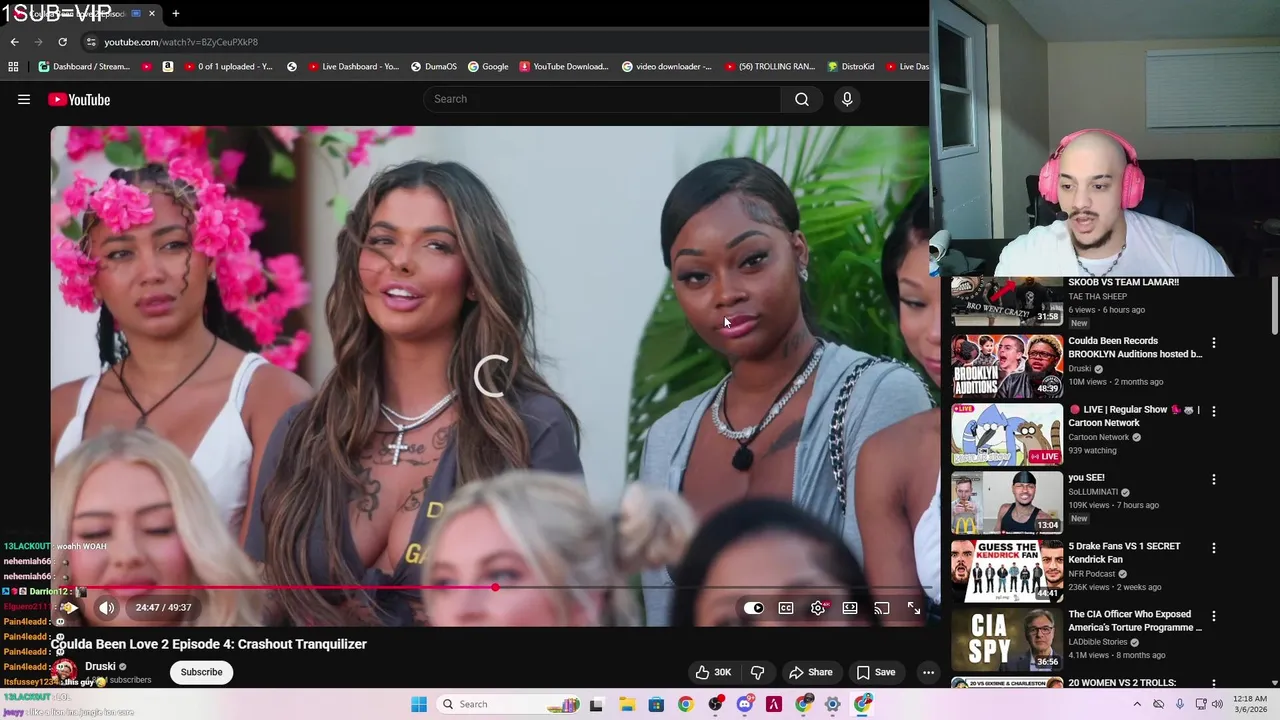Viewport: 1280px width, 720px height.
Task: Open a new browser tab
Action: (175, 13)
